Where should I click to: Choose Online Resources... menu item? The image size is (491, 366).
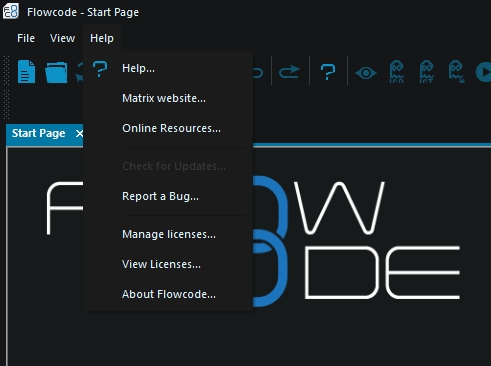tap(169, 128)
